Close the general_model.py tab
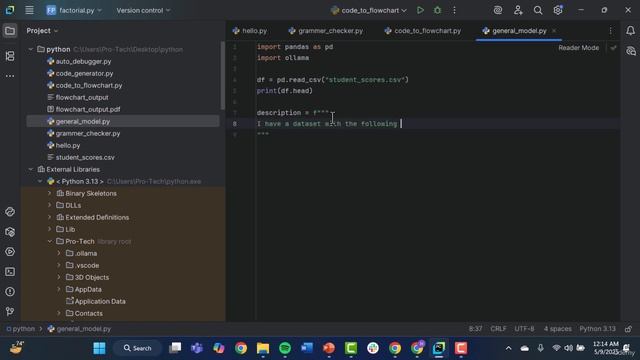640x360 pixels. point(554,31)
